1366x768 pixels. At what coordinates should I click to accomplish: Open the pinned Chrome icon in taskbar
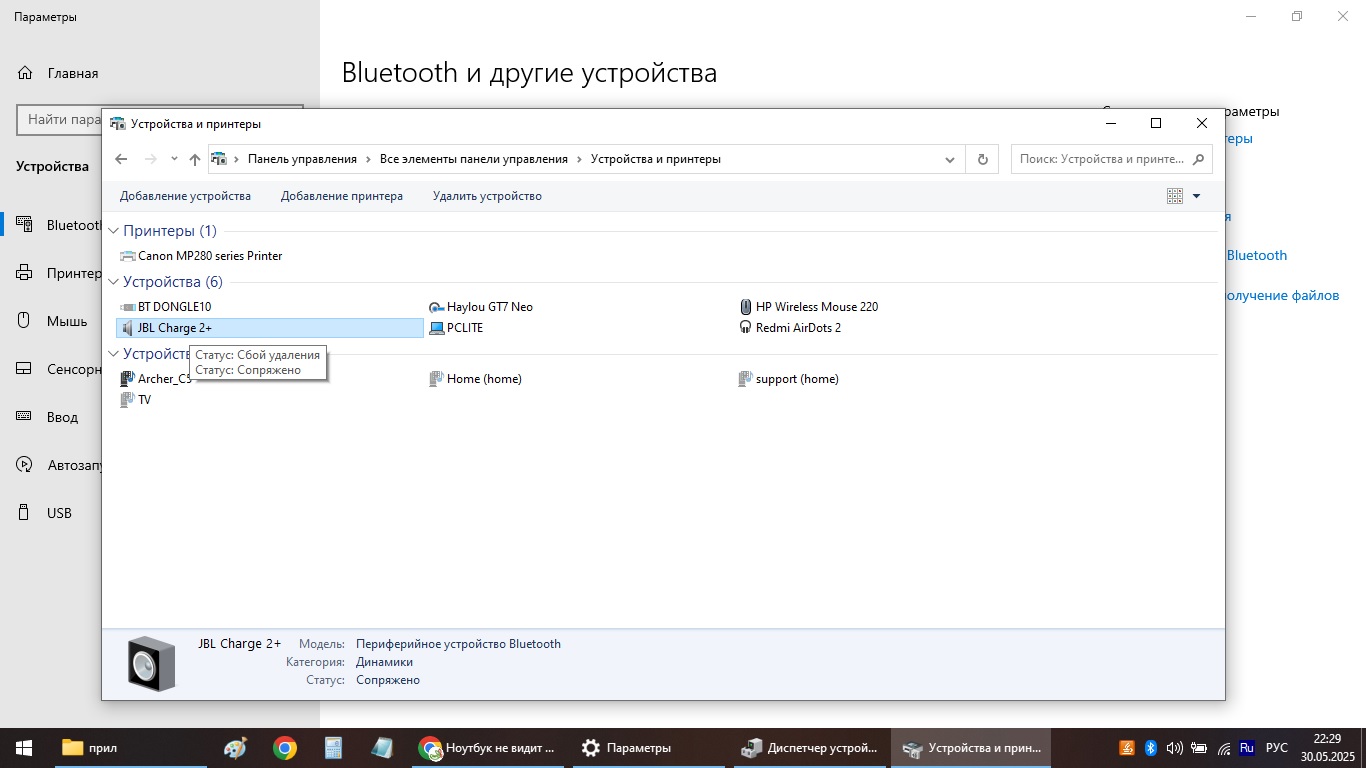(285, 748)
